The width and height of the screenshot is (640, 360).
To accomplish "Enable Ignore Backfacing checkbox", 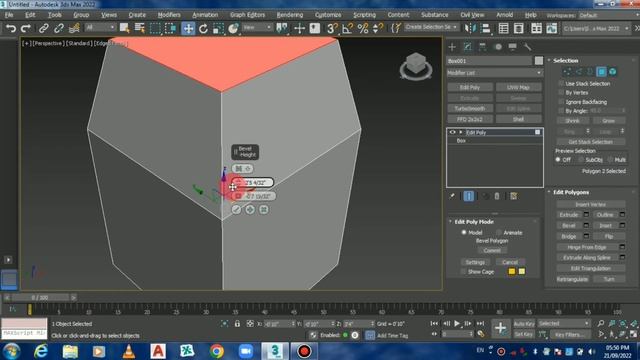I will 561,102.
